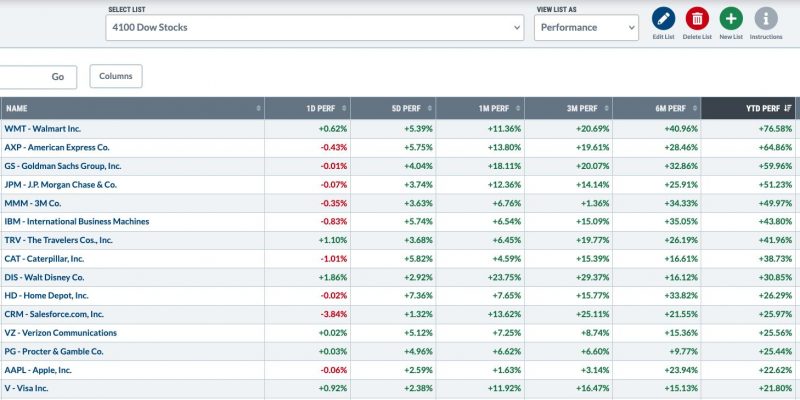The image size is (800, 400).
Task: Select Disney 1M value +23.75%
Action: pyautogui.click(x=504, y=278)
